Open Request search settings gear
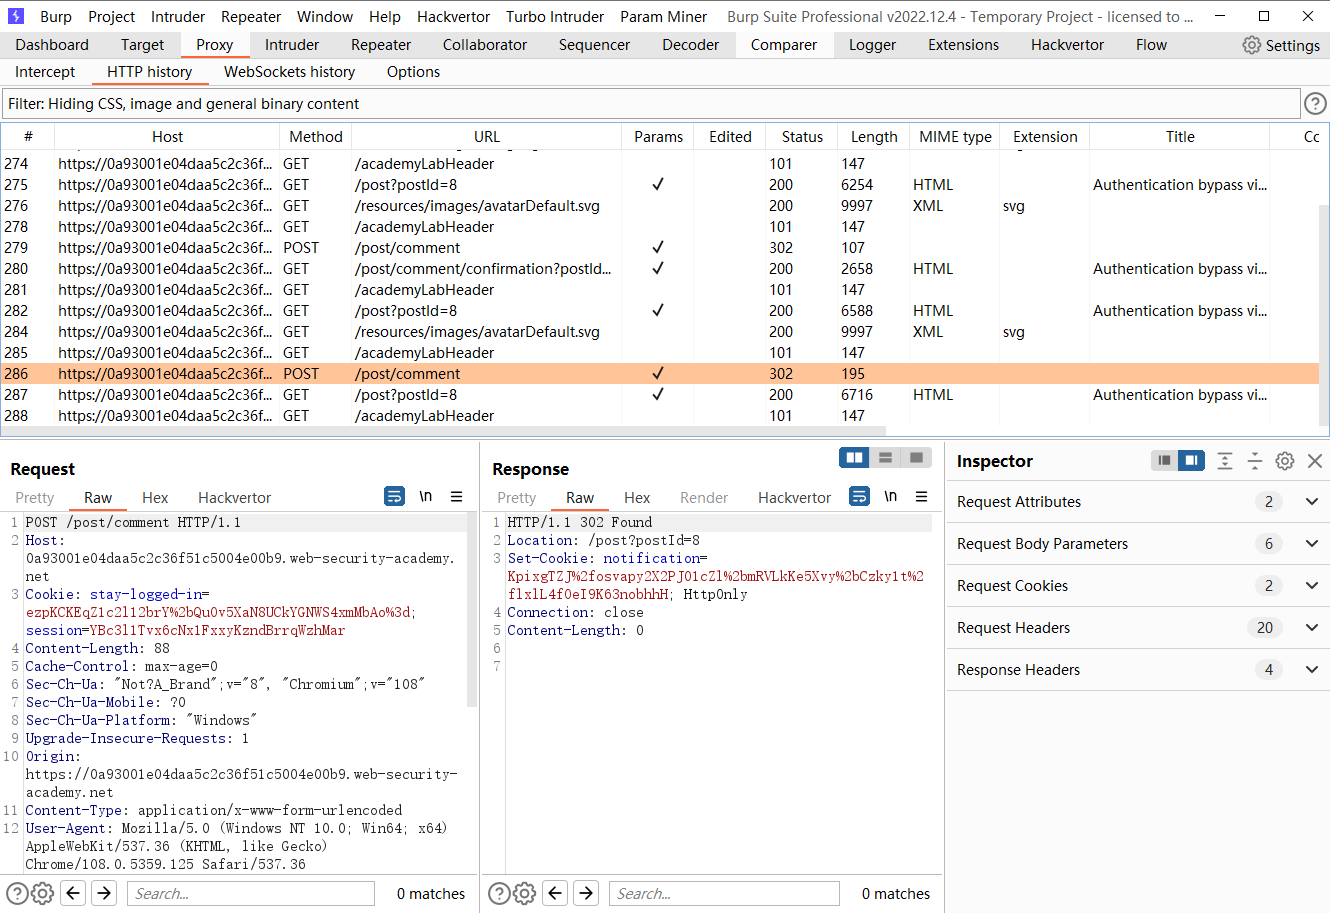This screenshot has height=913, width=1330. 42,893
